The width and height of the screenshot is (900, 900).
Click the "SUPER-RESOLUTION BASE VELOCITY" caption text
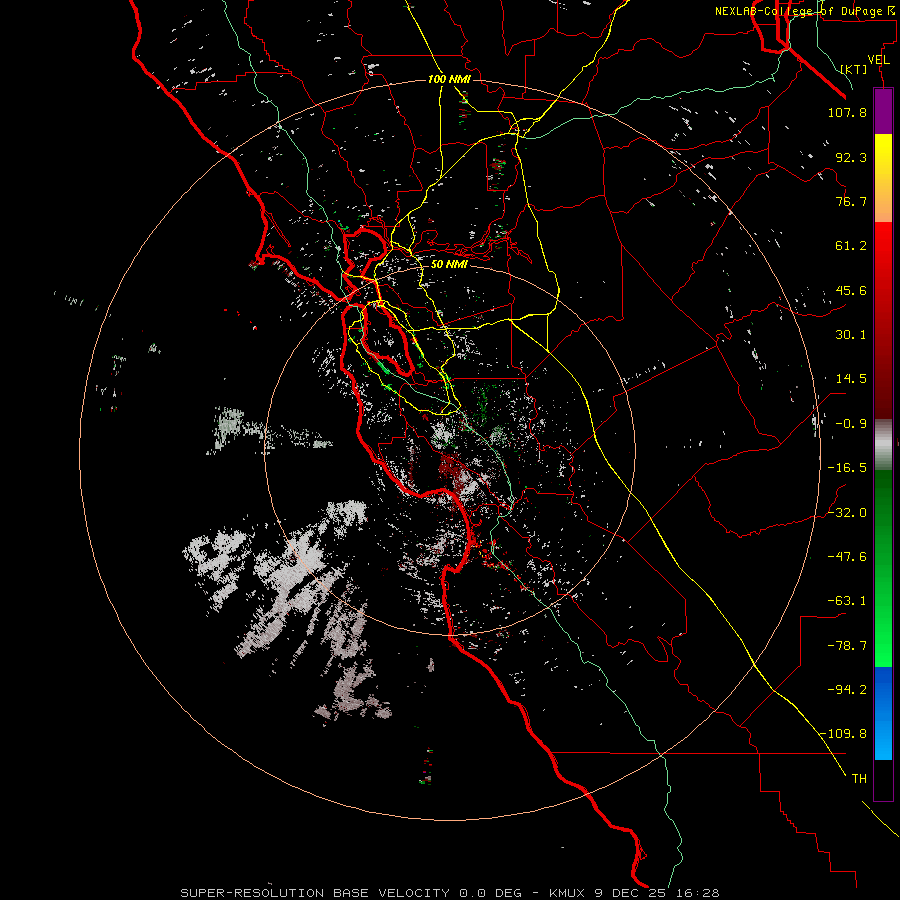click(315, 893)
